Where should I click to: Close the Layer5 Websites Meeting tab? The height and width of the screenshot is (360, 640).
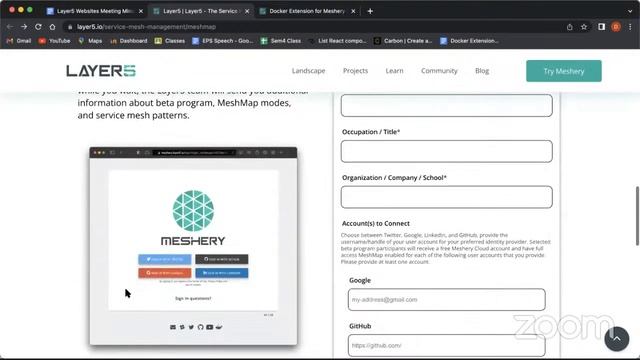pyautogui.click(x=141, y=11)
